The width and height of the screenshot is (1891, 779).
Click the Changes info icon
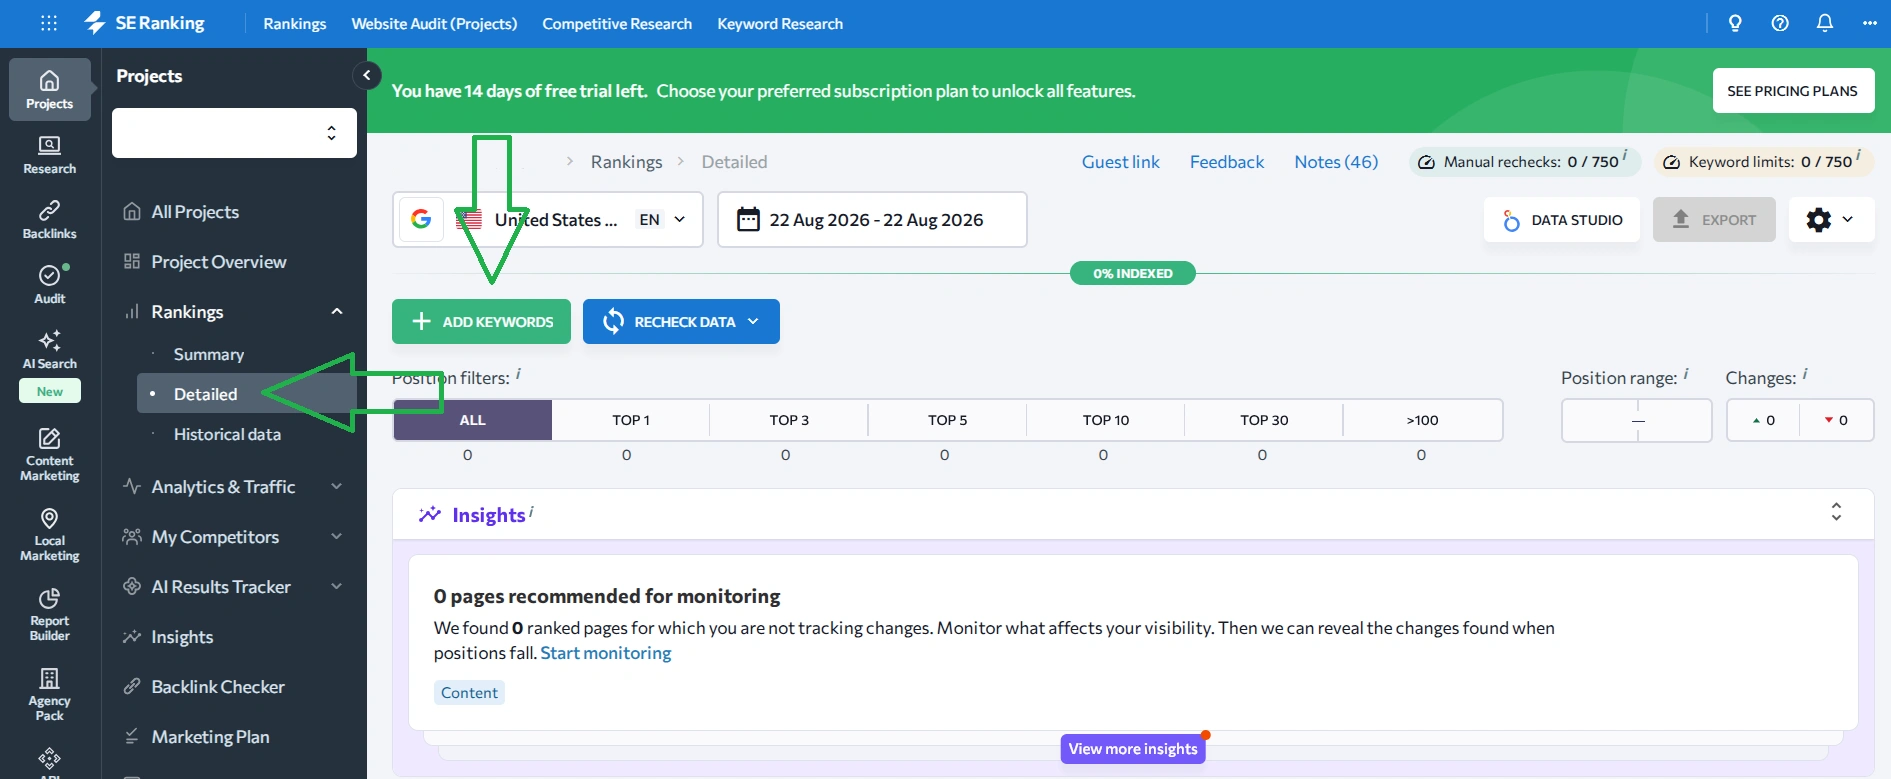tap(1805, 374)
